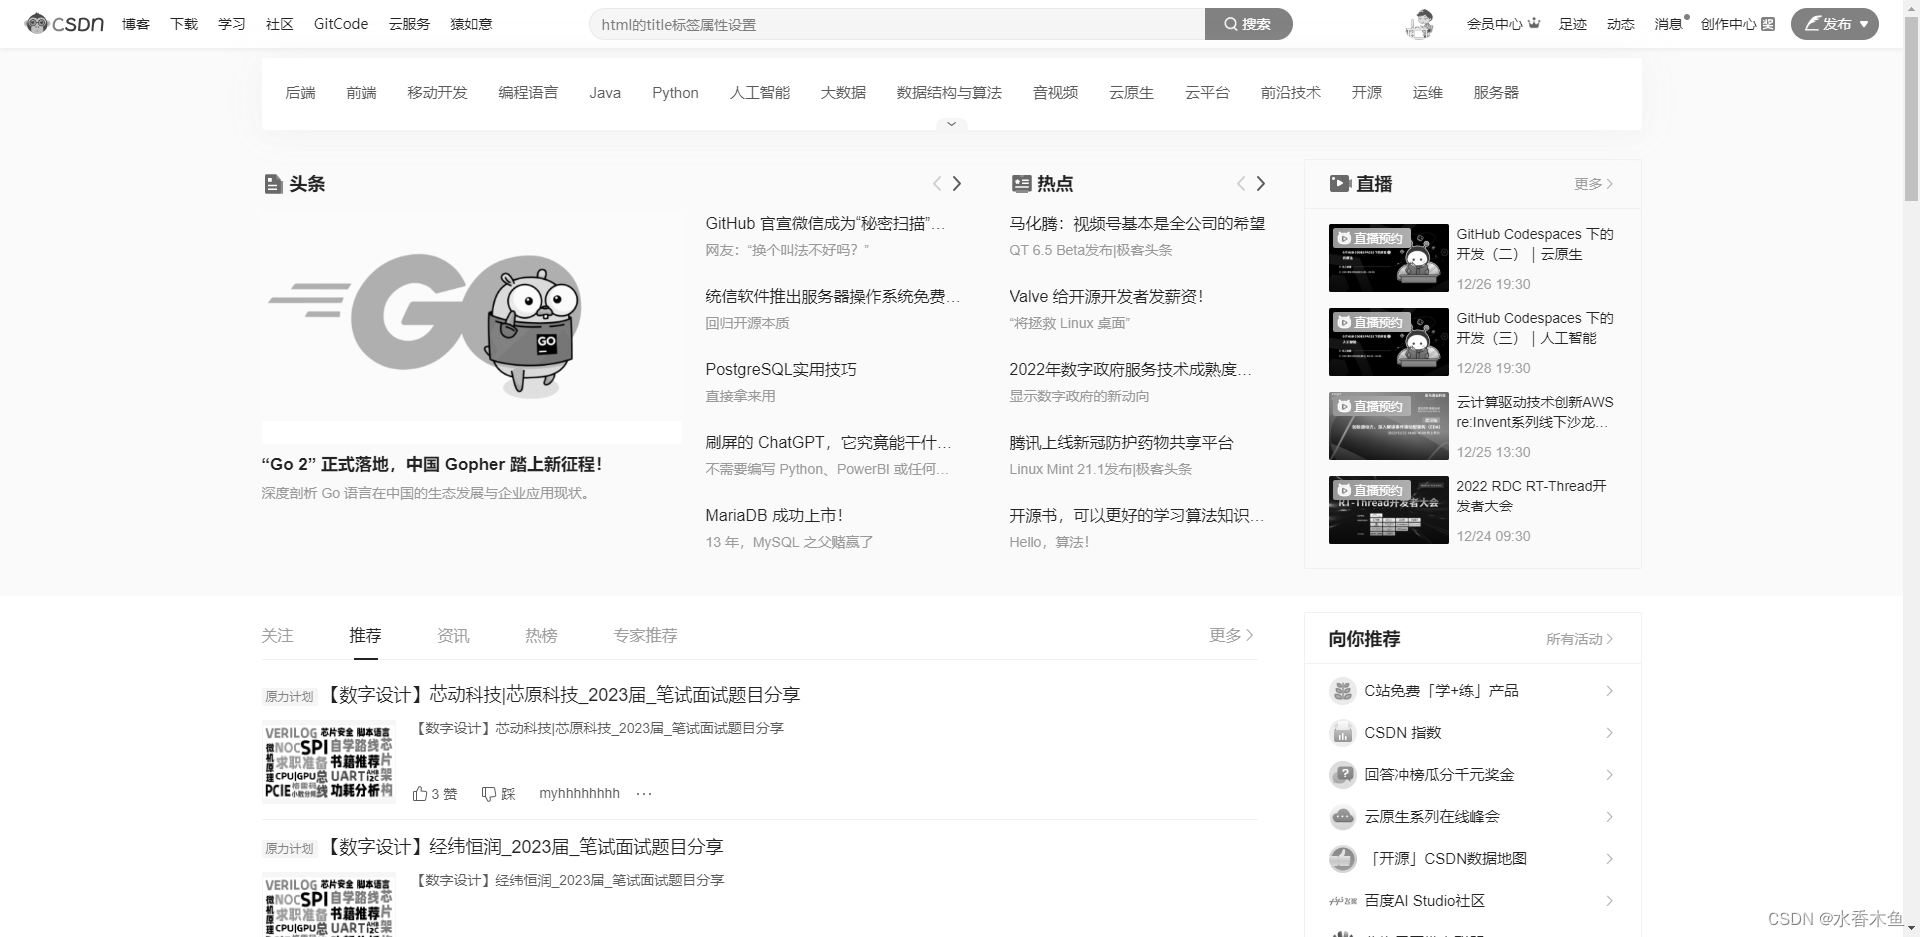Click the user avatar in the header

(x=1419, y=24)
